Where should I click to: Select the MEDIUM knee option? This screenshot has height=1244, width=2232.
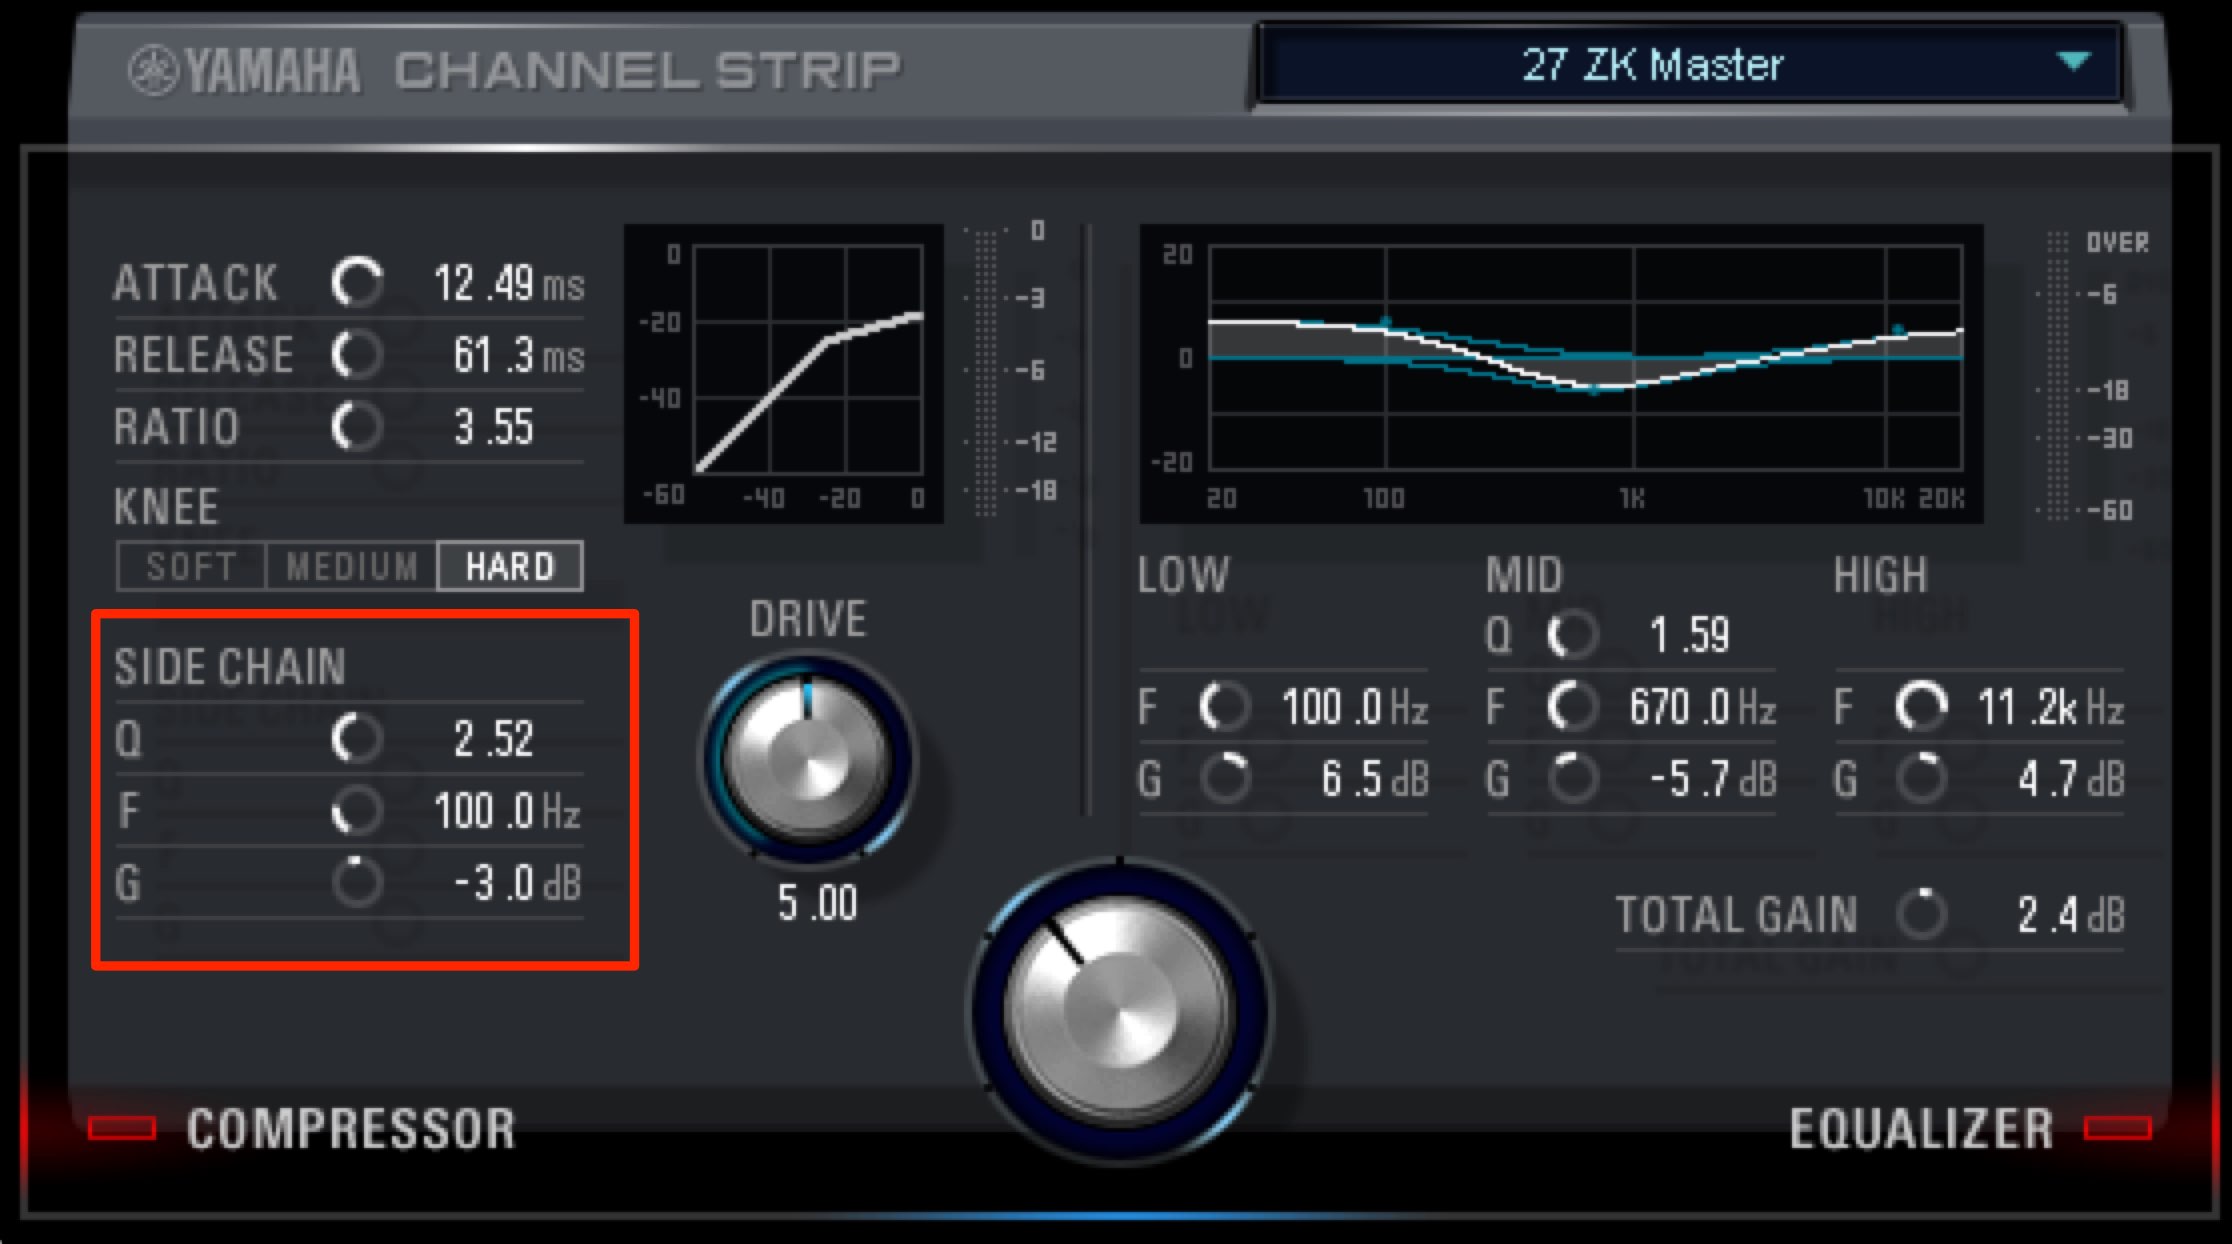[352, 567]
